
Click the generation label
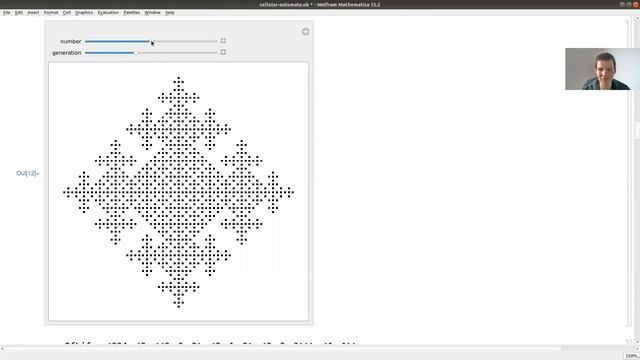[67, 53]
